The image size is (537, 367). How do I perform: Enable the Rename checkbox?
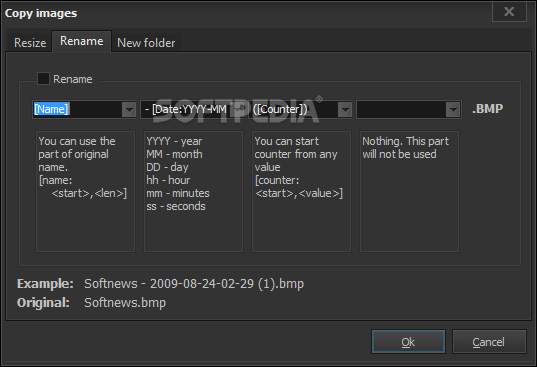[43, 79]
